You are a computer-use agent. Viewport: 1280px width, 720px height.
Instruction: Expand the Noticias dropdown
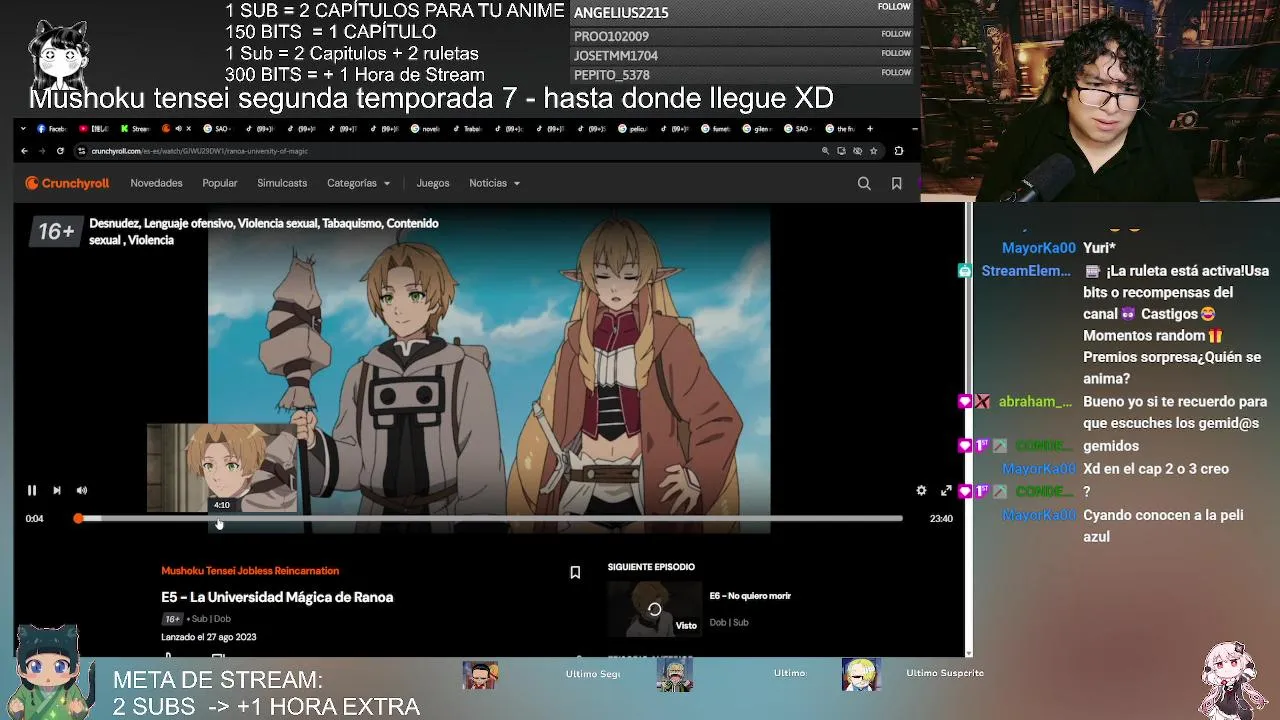click(x=495, y=183)
